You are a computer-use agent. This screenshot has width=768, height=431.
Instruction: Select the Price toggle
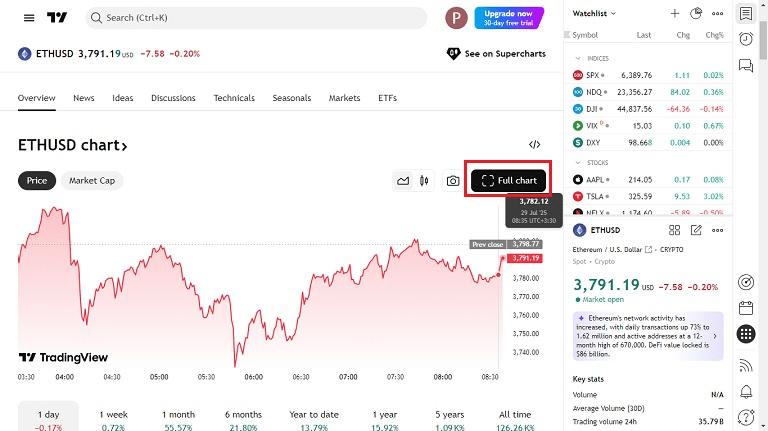click(x=37, y=181)
